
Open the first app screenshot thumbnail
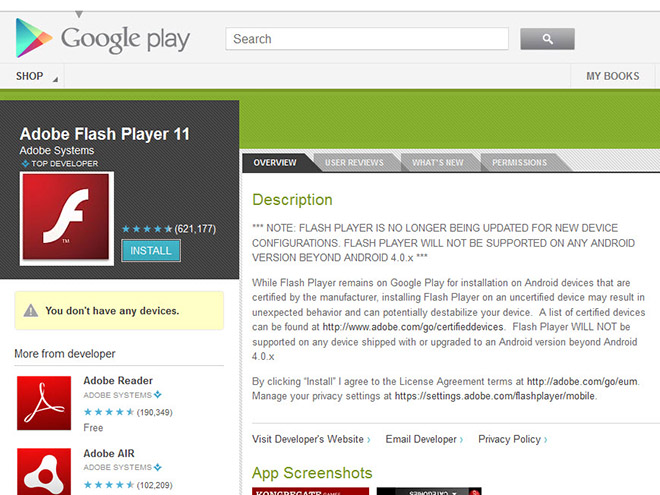[x=310, y=491]
